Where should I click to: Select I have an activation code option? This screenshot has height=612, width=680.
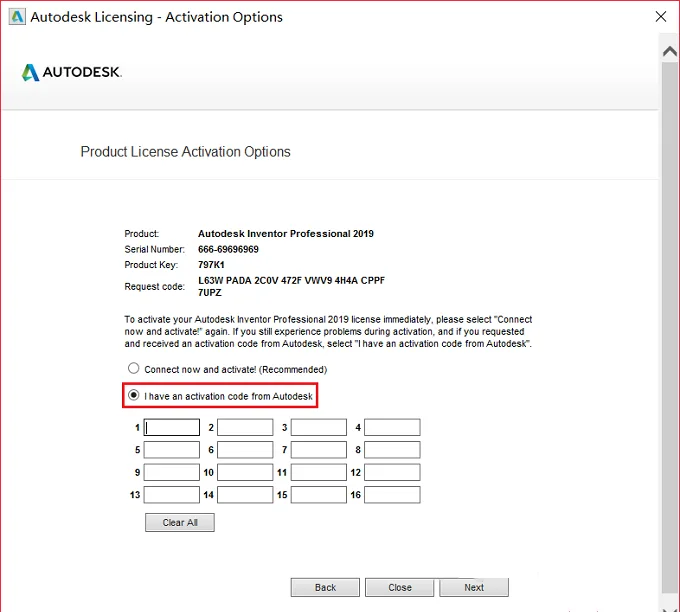pos(134,395)
